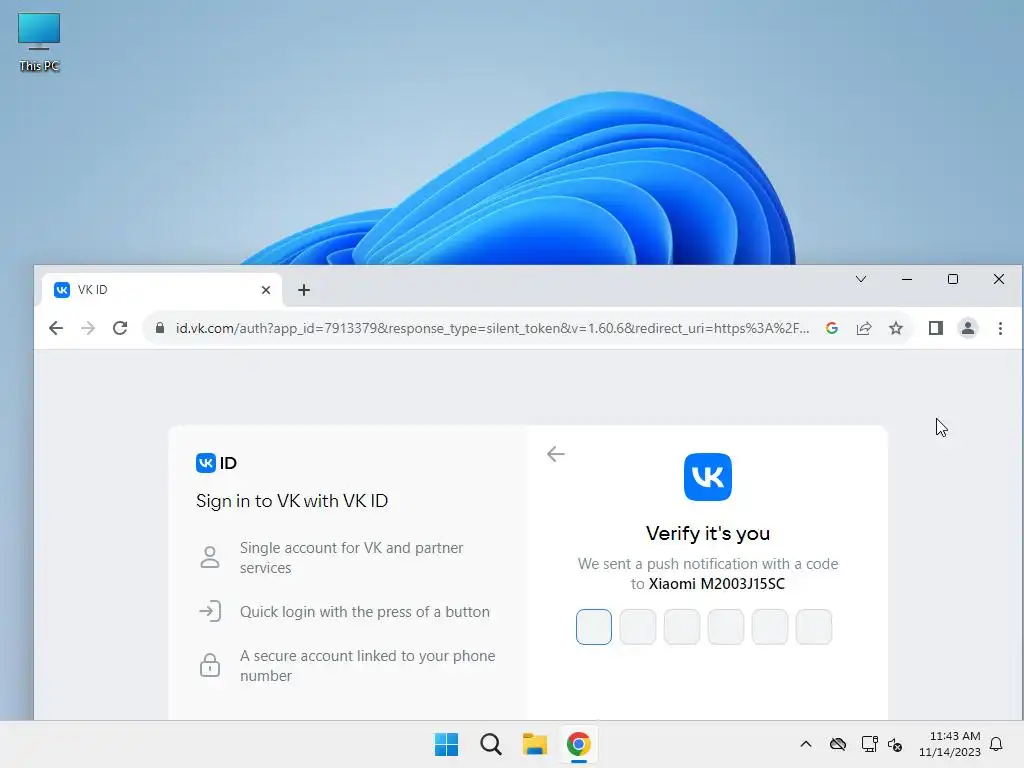Click third code digit box
Image resolution: width=1024 pixels, height=768 pixels.
point(682,627)
